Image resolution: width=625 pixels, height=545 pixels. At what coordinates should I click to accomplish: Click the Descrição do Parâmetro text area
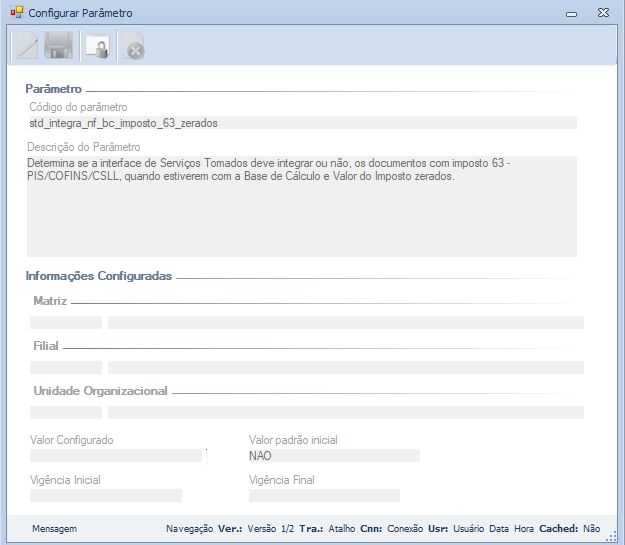pos(302,206)
